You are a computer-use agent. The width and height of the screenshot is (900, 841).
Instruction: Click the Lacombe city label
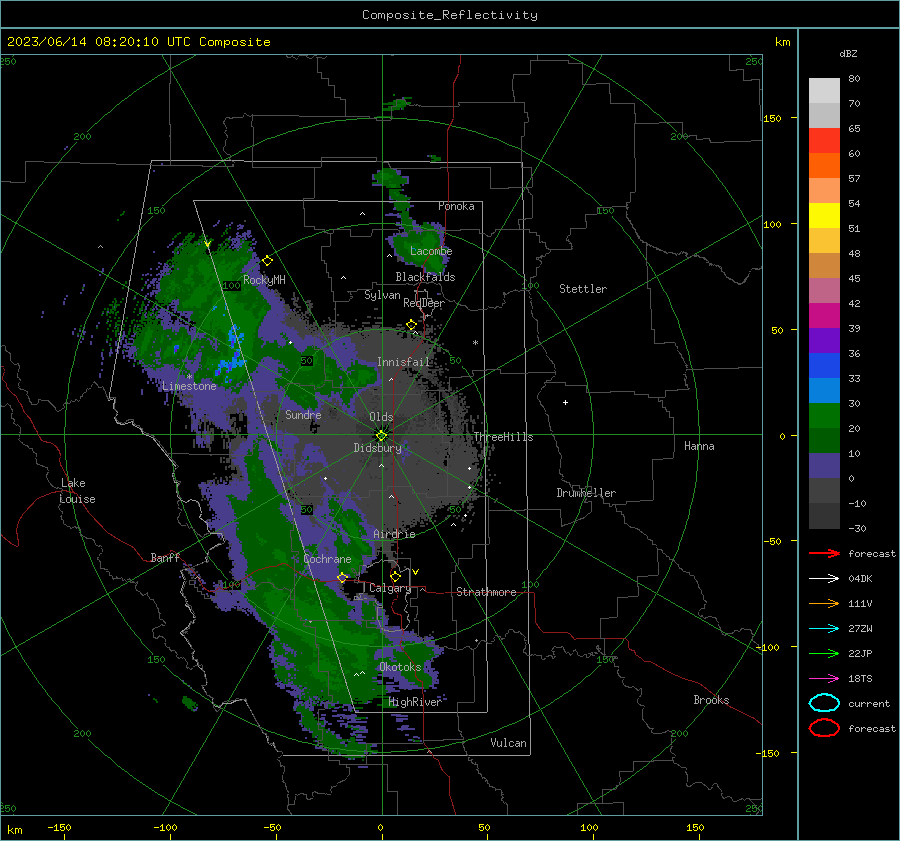pyautogui.click(x=431, y=251)
